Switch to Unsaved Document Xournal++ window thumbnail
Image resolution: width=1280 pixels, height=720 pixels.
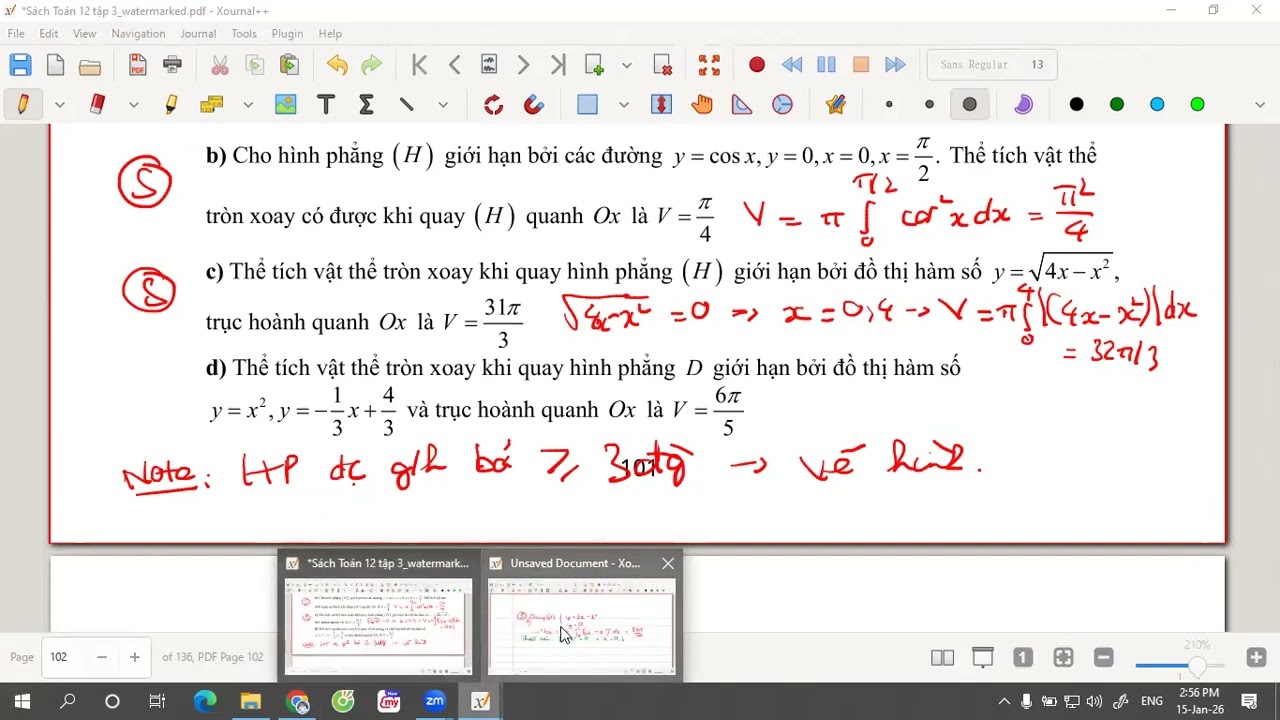point(581,614)
